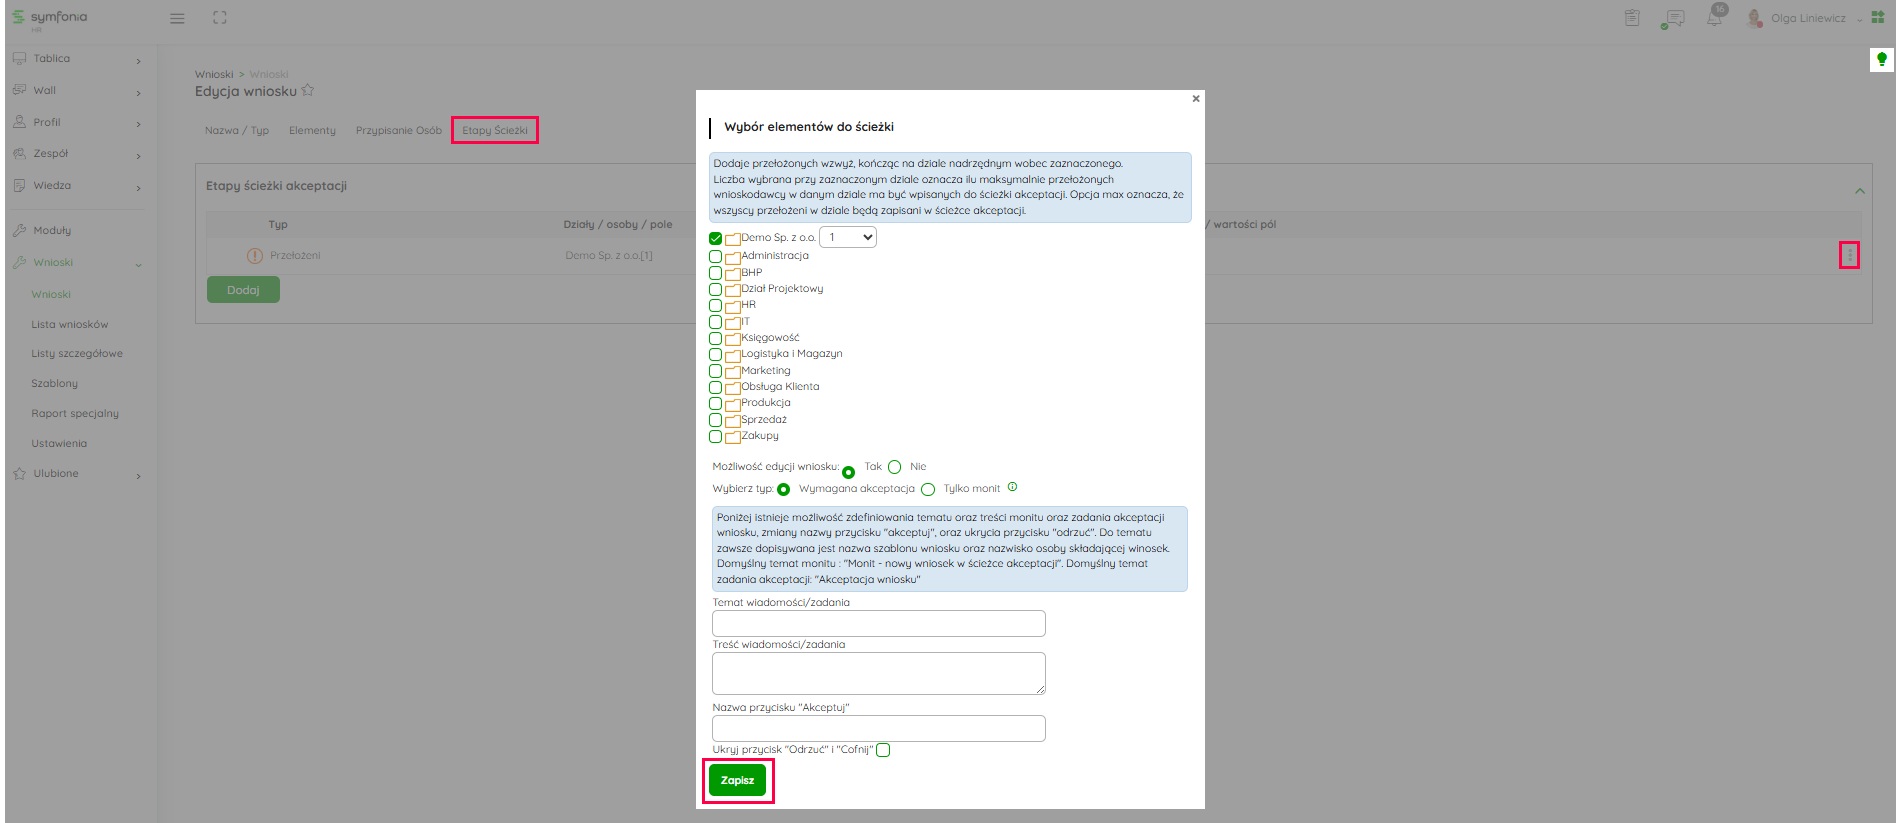1896x823 pixels.
Task: Open the apps grid icon
Action: point(1877,18)
